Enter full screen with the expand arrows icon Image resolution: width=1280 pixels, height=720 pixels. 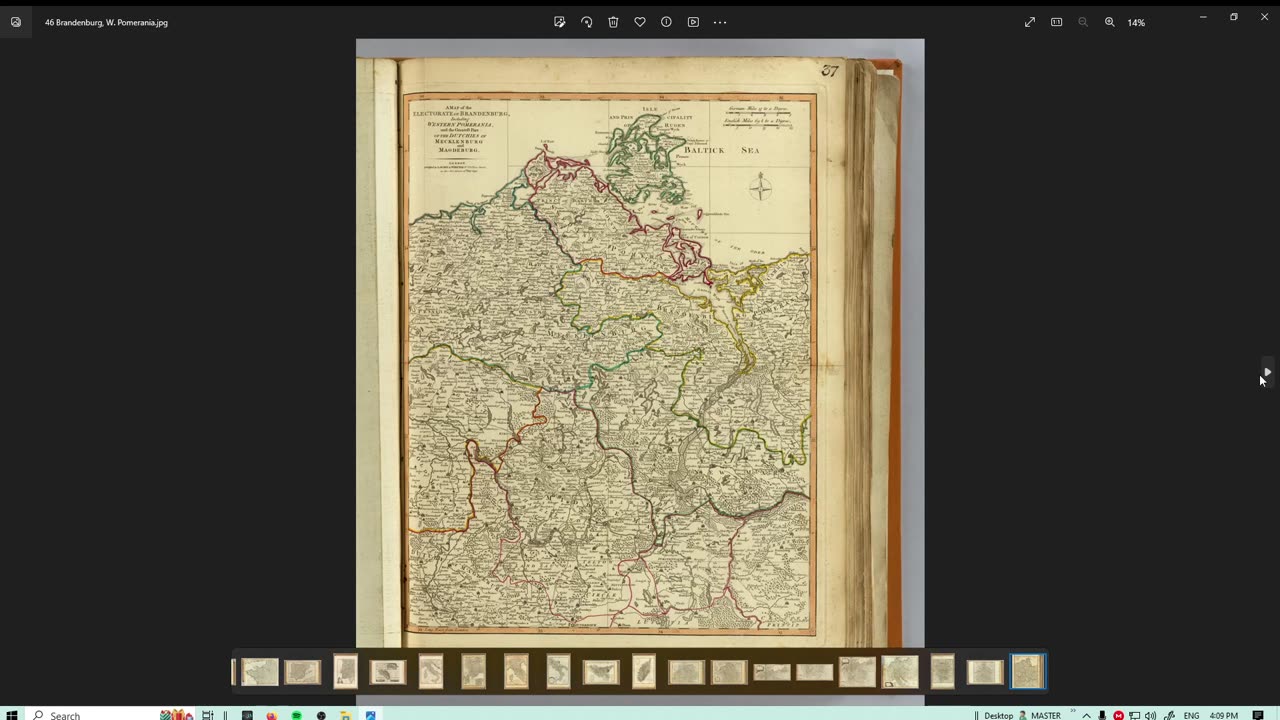coord(1030,22)
